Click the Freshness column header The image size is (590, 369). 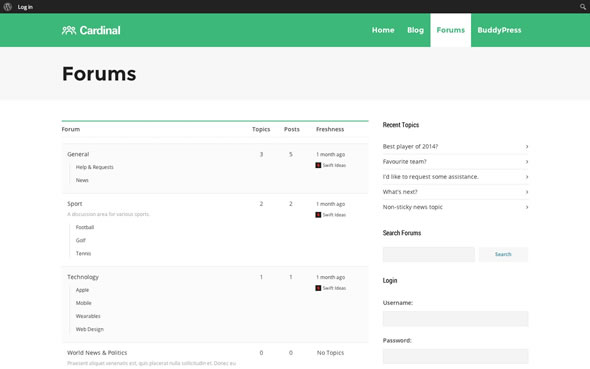coord(330,129)
